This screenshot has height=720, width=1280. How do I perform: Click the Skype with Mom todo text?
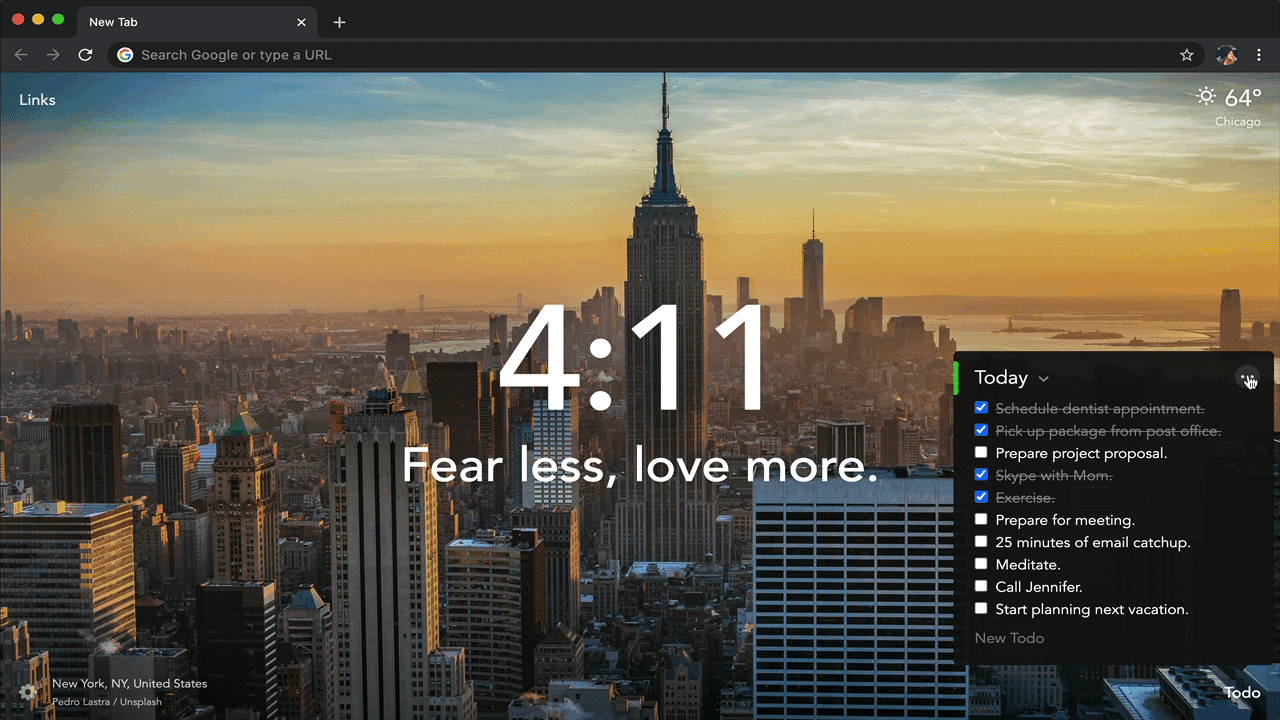click(1054, 475)
